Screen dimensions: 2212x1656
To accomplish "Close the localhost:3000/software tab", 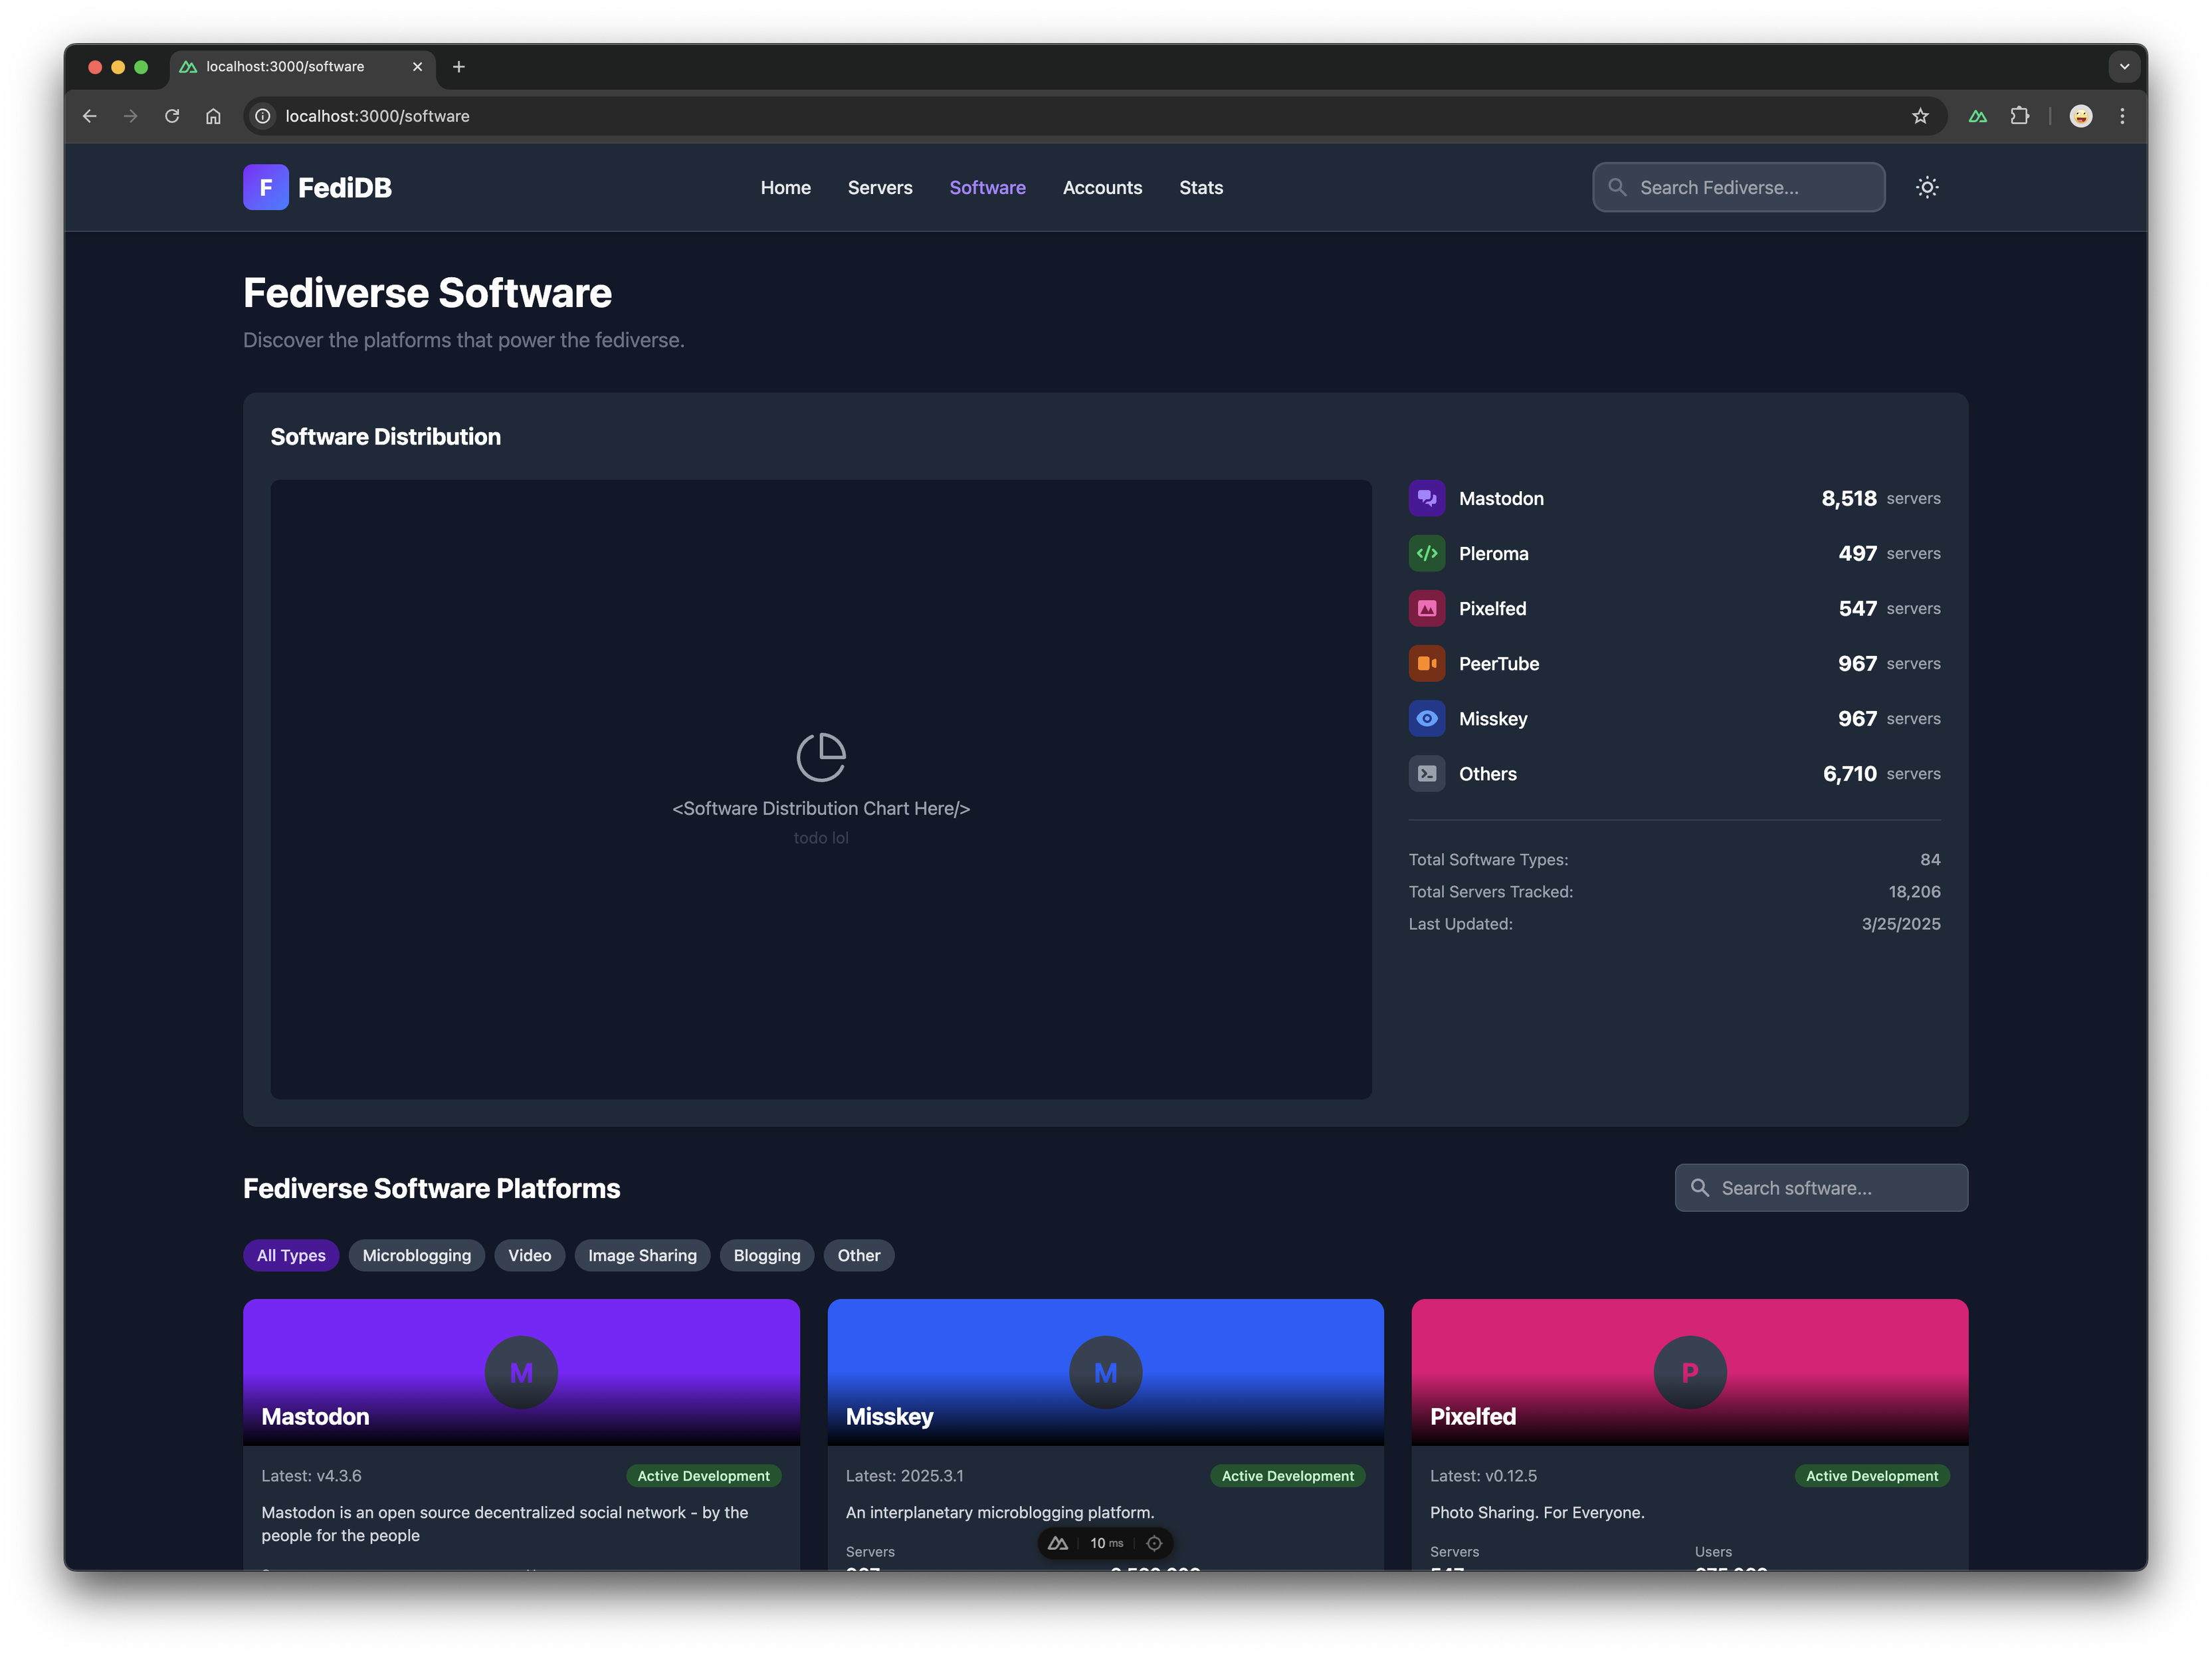I will 417,67.
